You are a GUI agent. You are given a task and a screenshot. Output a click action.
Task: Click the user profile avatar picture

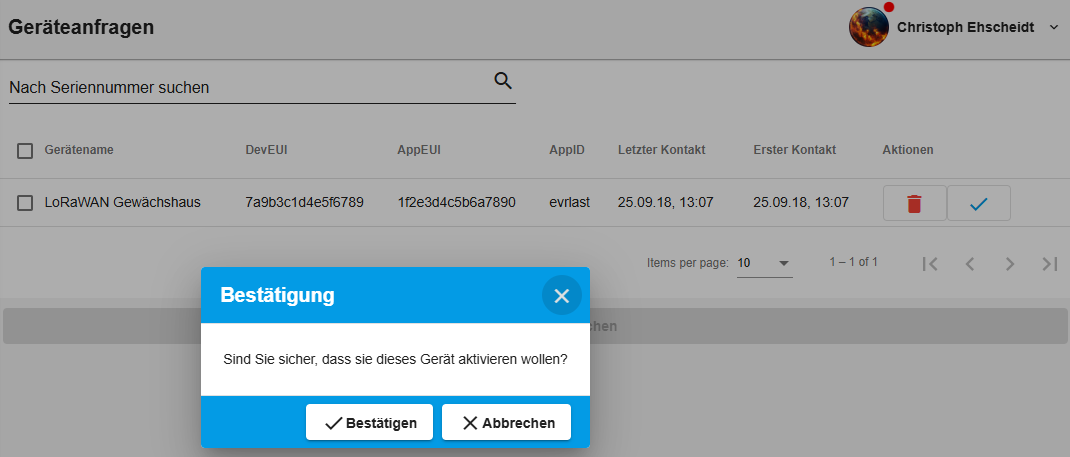coord(868,27)
